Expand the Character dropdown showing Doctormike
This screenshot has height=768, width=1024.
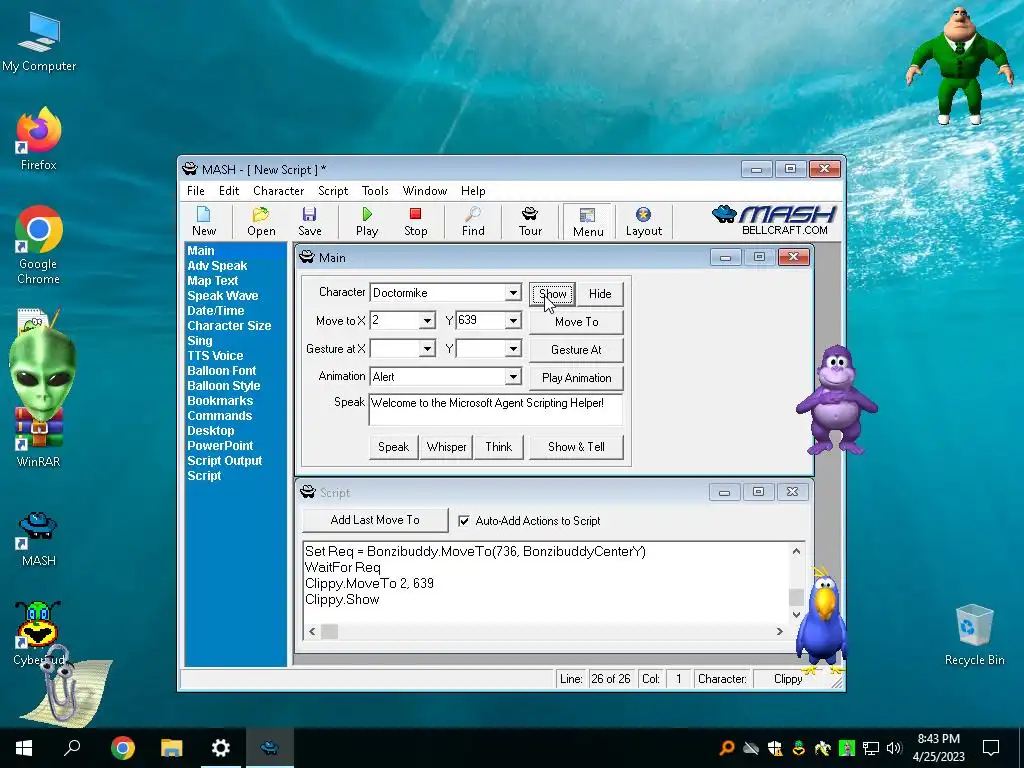pos(513,293)
